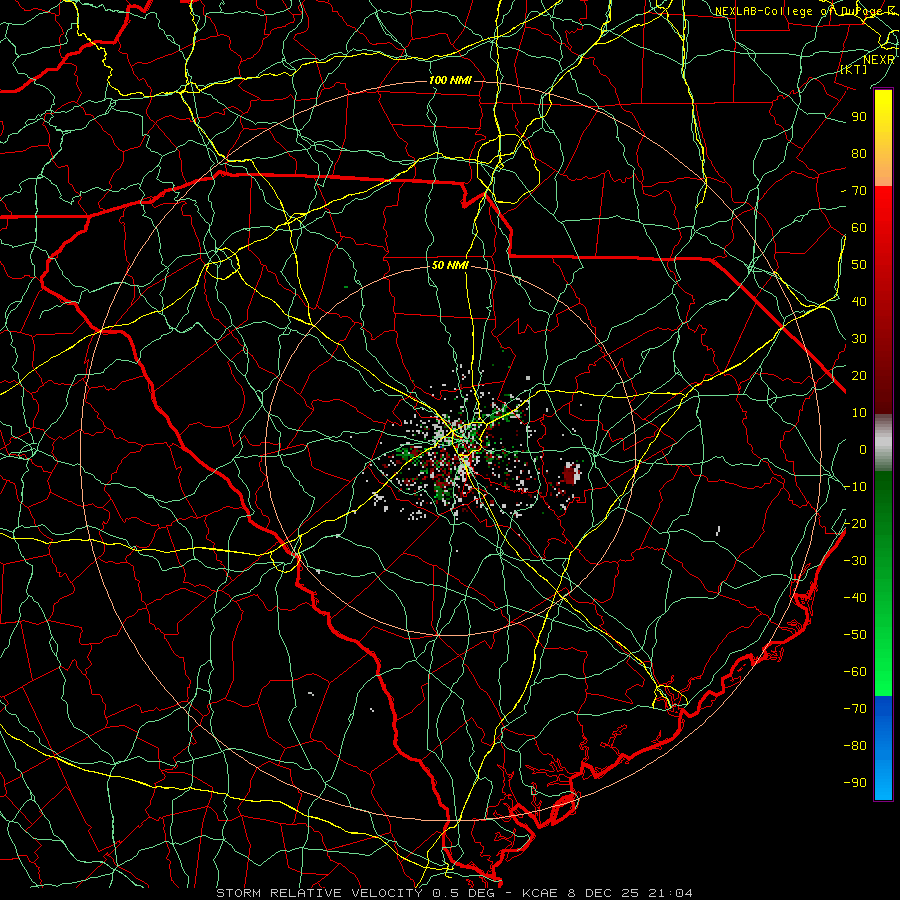Screen dimensions: 900x900
Task: Click the -30 value on velocity scale
Action: 855,561
